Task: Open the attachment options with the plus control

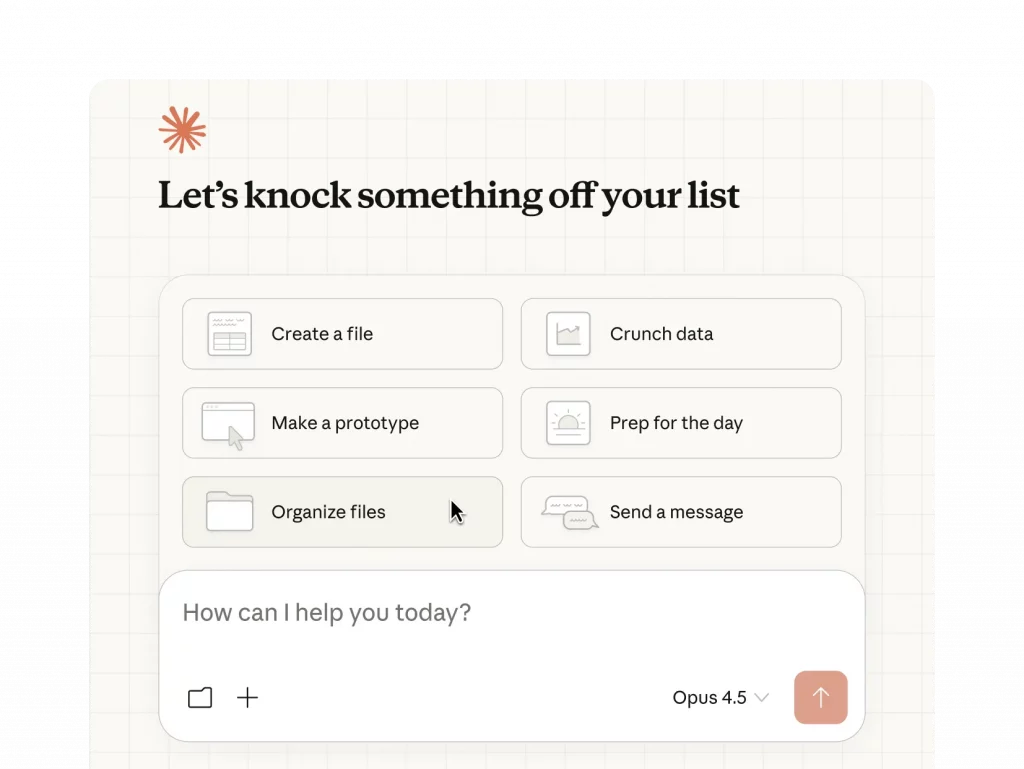Action: tap(247, 697)
